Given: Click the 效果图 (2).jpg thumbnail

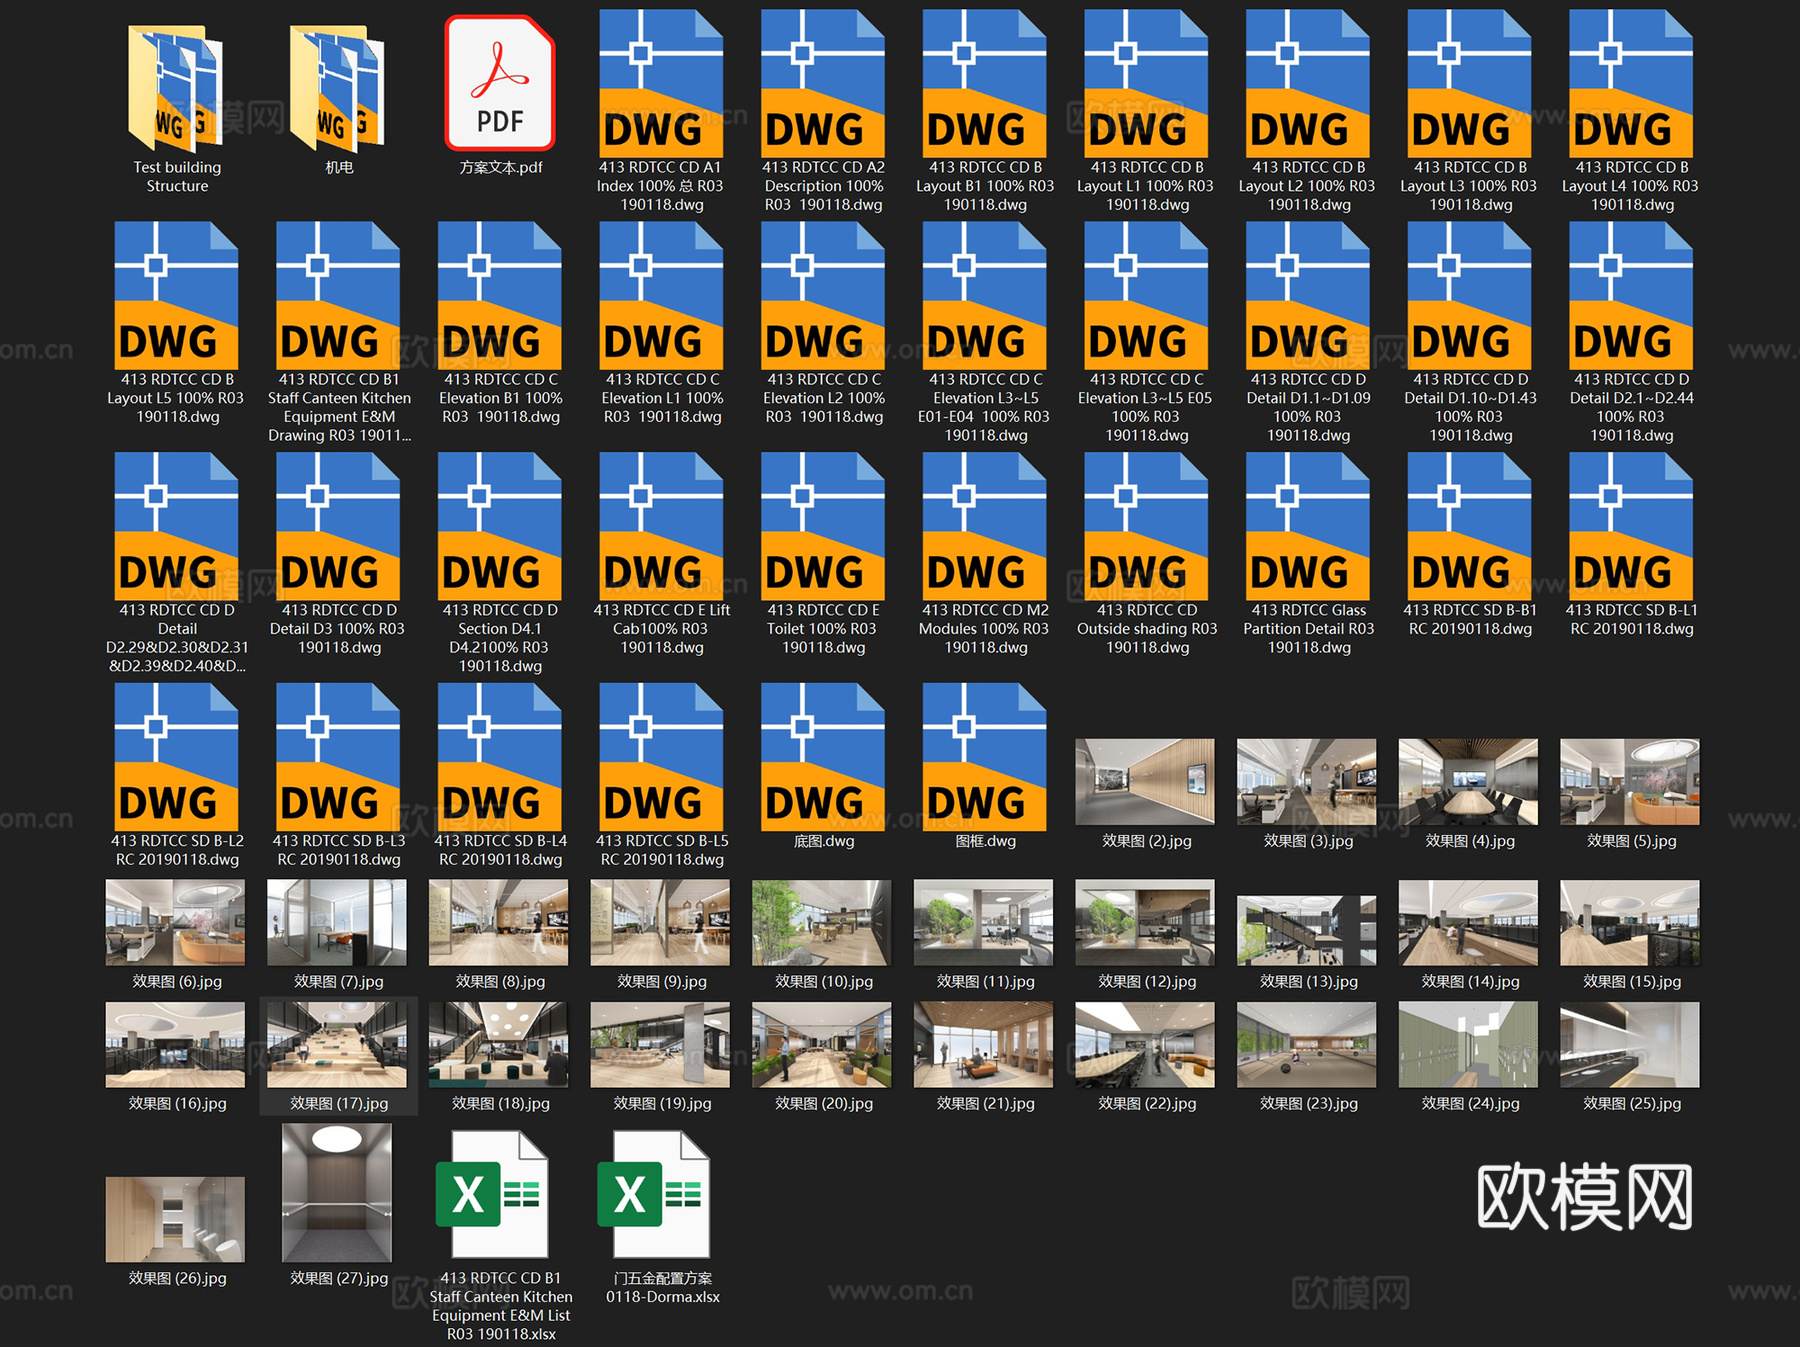Looking at the screenshot, I should click(1145, 782).
